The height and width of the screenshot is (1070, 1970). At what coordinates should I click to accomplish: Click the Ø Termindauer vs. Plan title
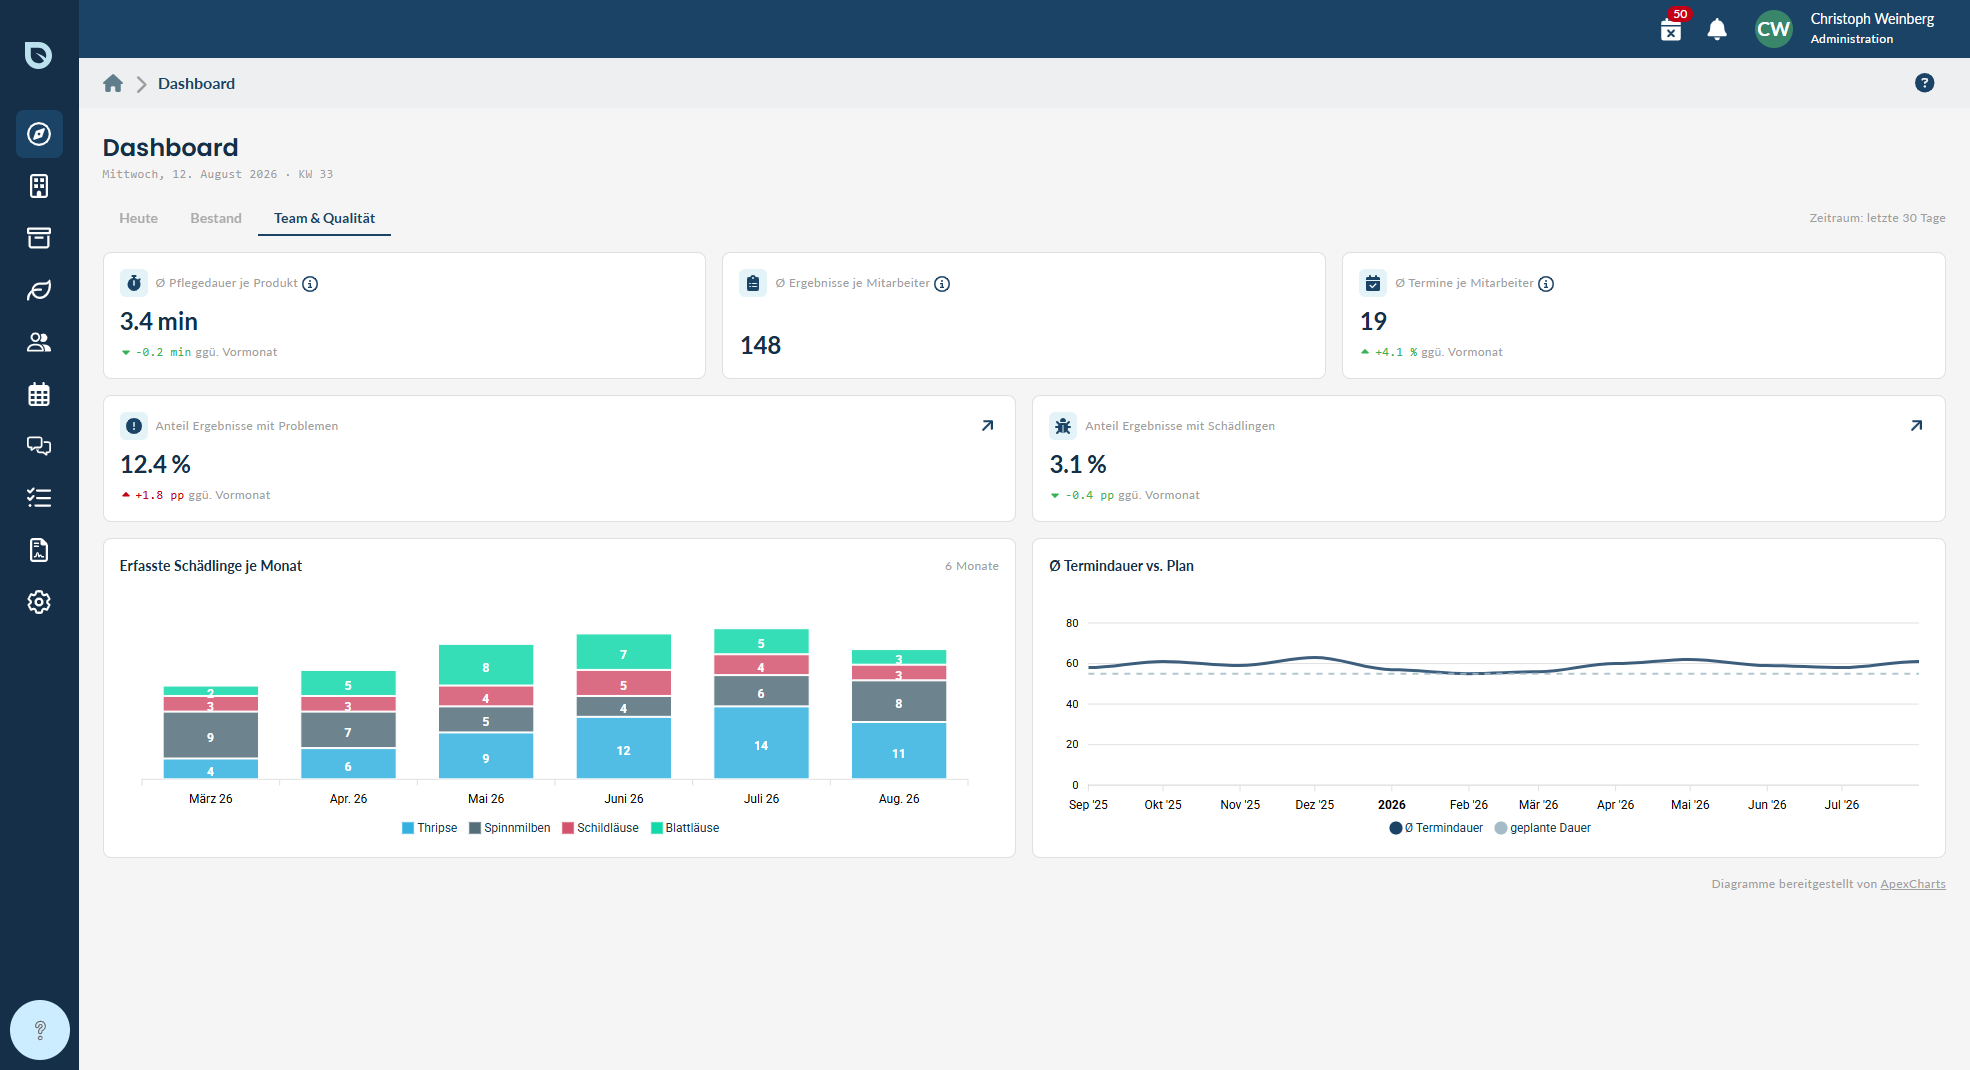(x=1121, y=566)
